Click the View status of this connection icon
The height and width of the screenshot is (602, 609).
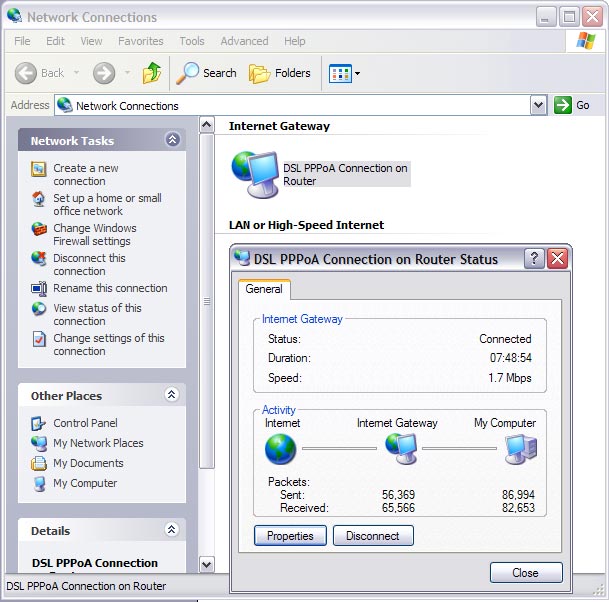[39, 309]
